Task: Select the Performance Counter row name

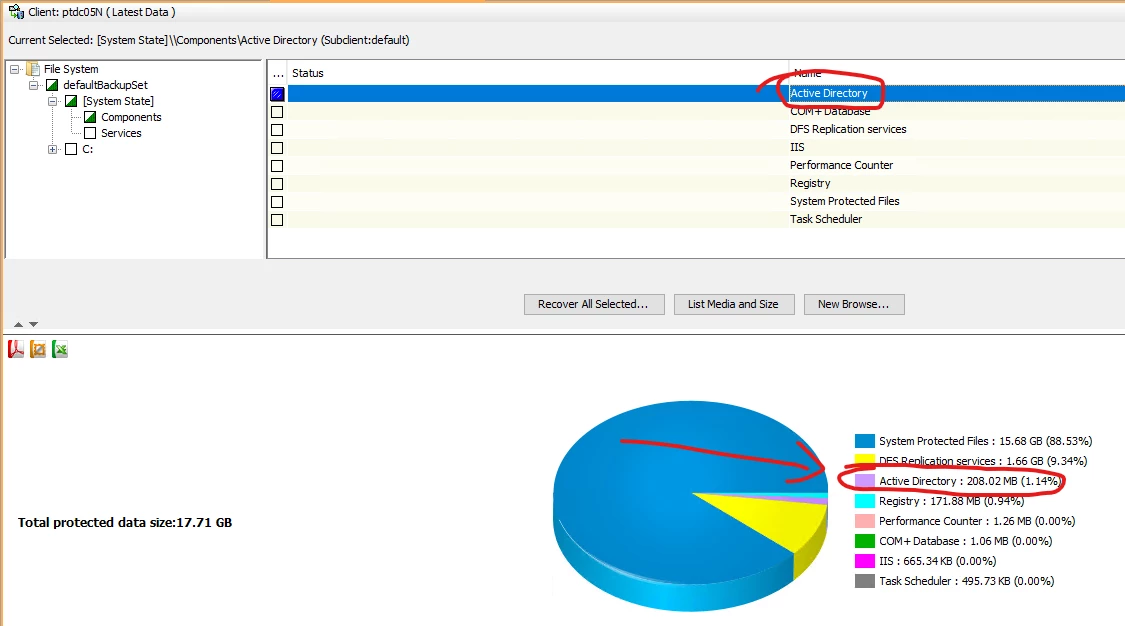Action: (x=842, y=165)
